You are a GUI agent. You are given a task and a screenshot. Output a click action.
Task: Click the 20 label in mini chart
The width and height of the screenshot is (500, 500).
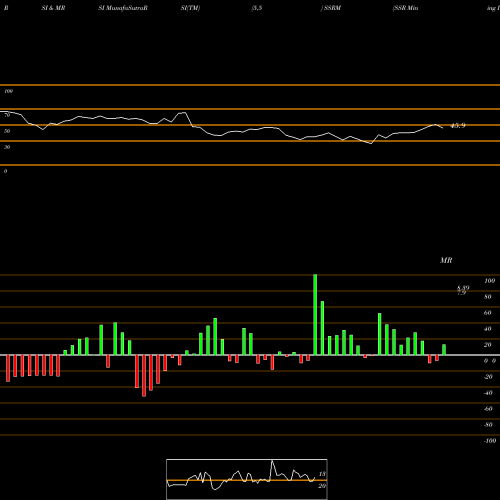pos(322,486)
